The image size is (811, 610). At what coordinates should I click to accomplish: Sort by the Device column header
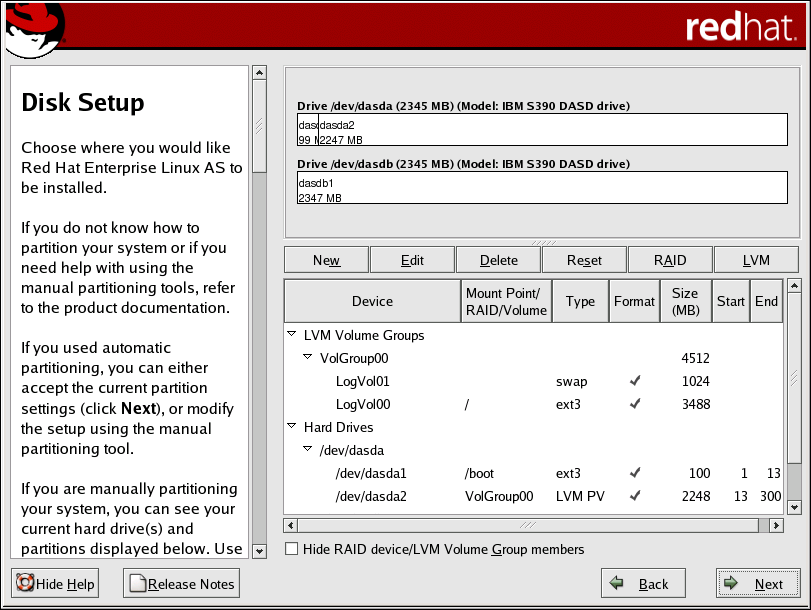pos(372,301)
